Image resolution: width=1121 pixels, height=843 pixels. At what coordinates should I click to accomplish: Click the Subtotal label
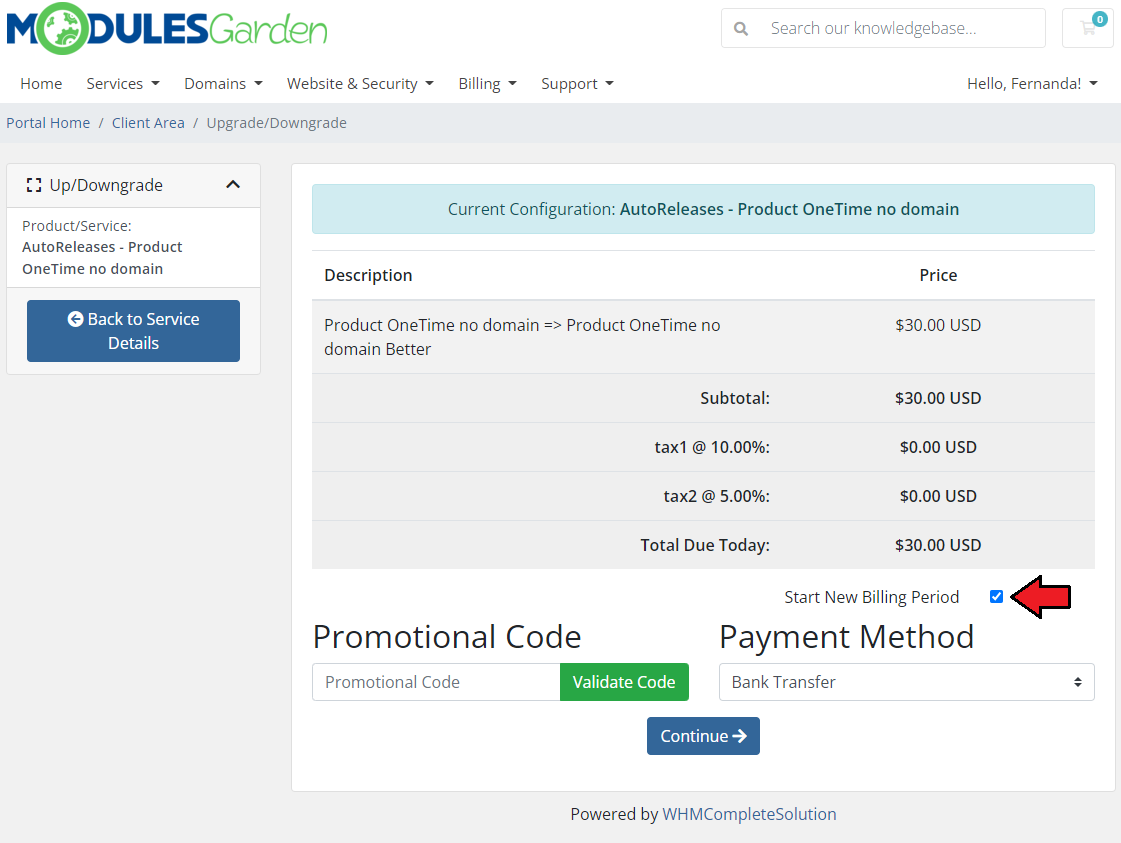[x=735, y=398]
